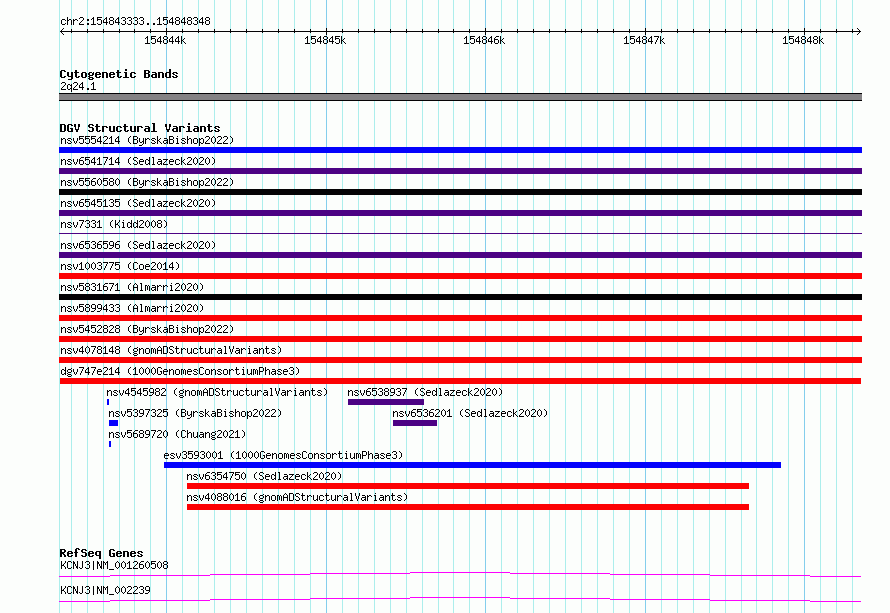Select the red nsv1003775 (Coe2014) bar
The height and width of the screenshot is (613, 890).
coord(460,276)
